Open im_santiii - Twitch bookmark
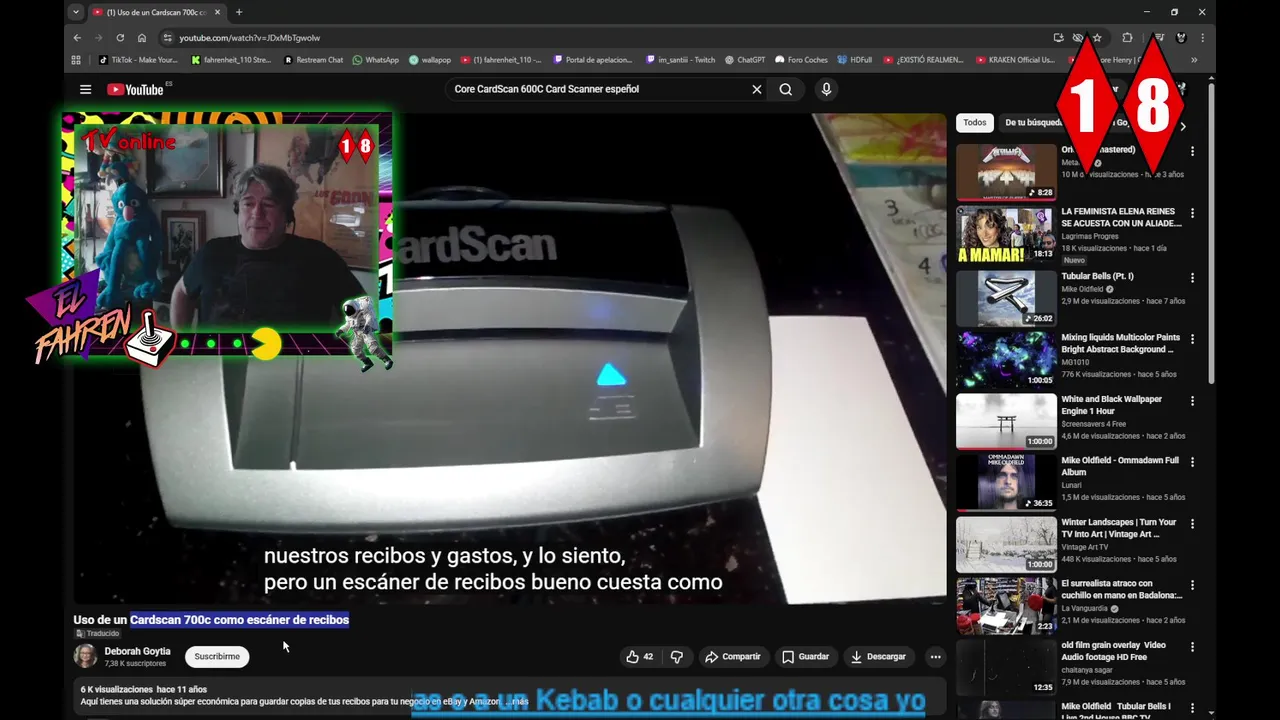The width and height of the screenshot is (1280, 720). click(680, 60)
